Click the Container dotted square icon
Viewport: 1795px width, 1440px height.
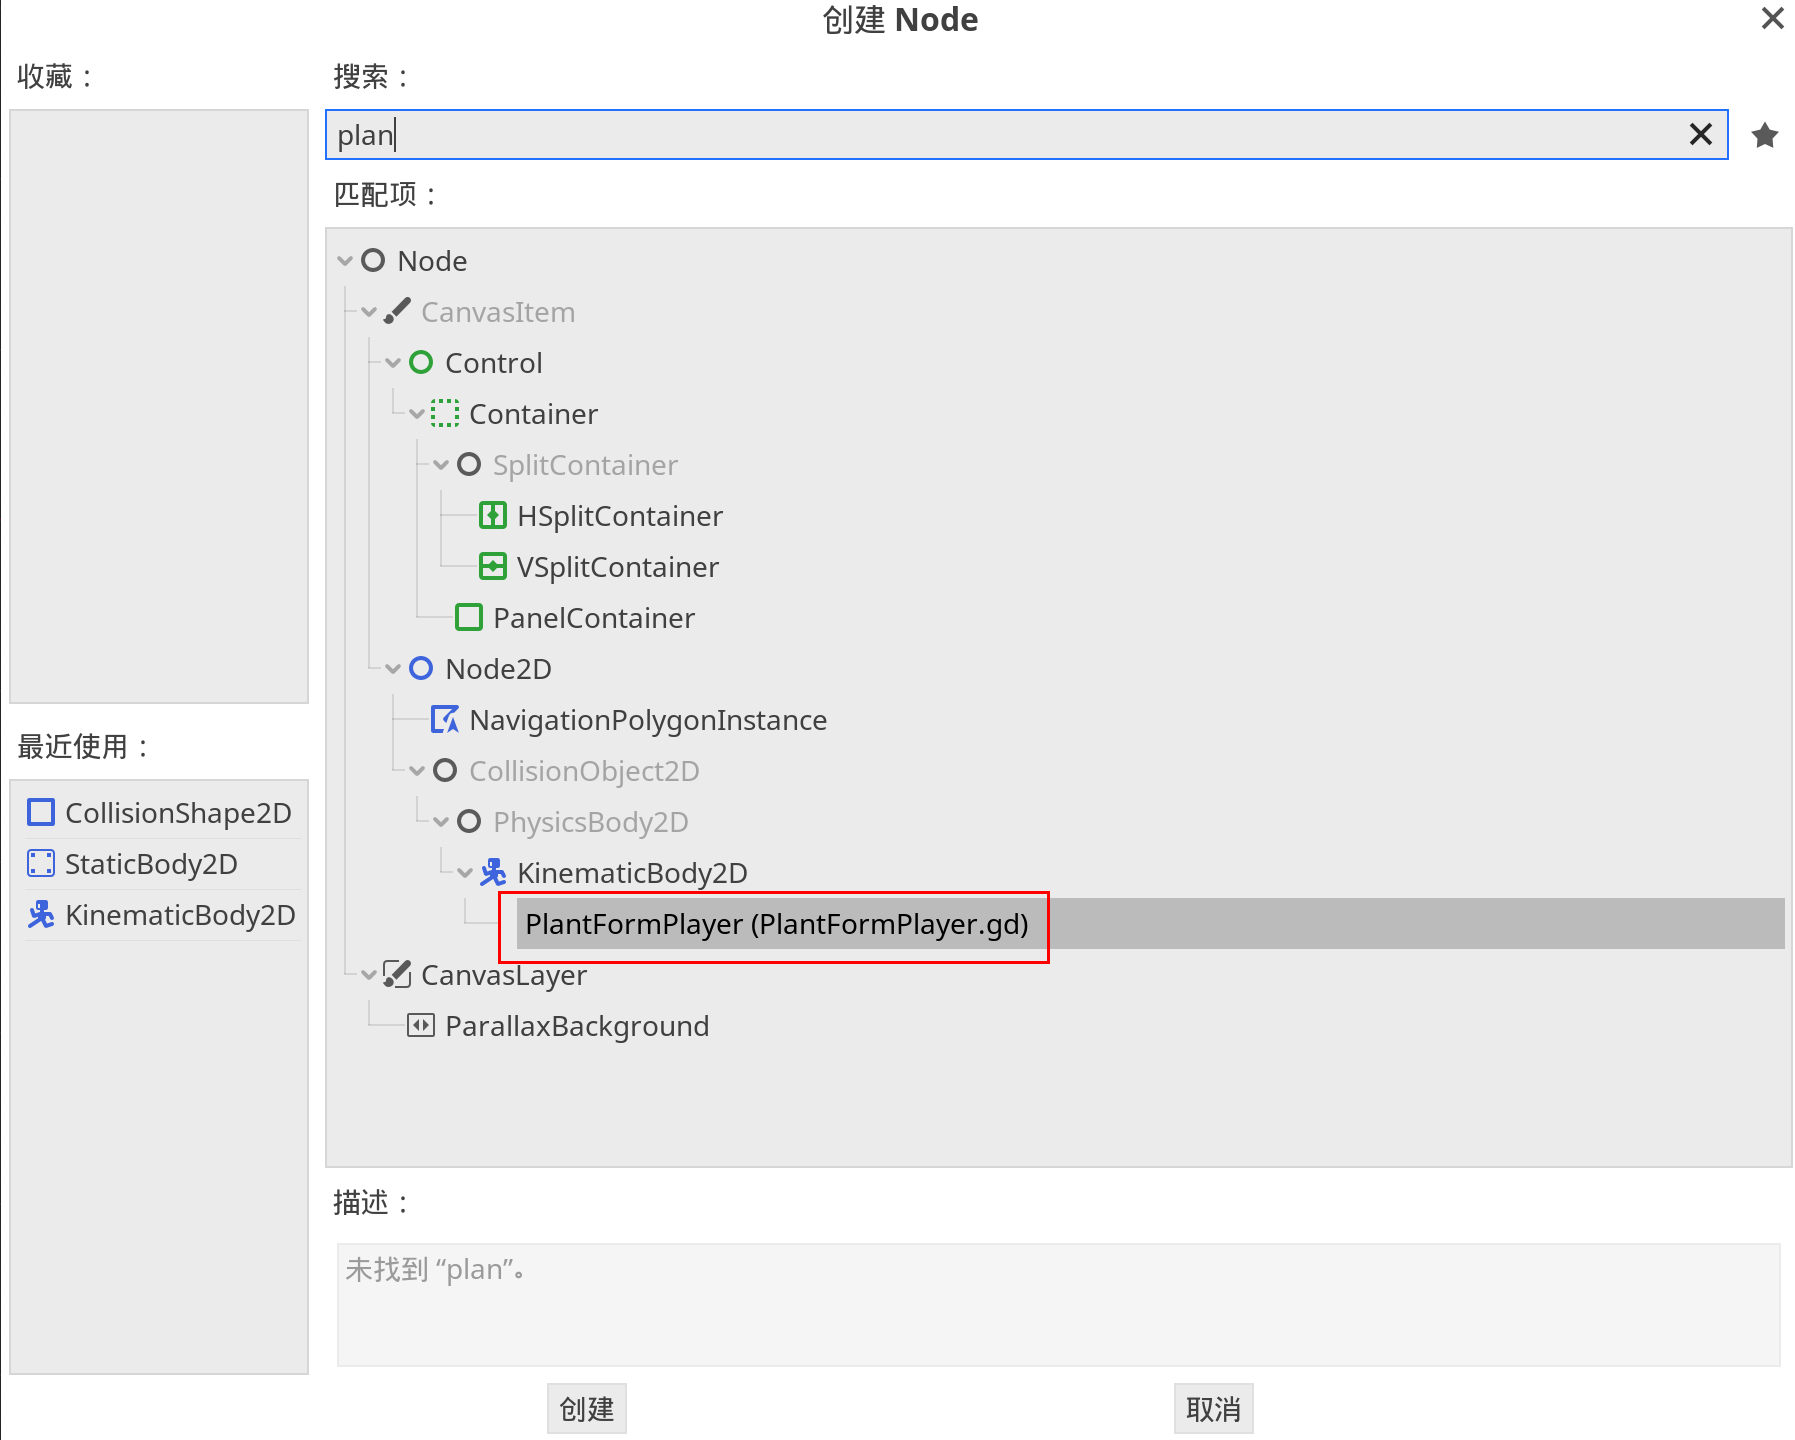click(445, 413)
